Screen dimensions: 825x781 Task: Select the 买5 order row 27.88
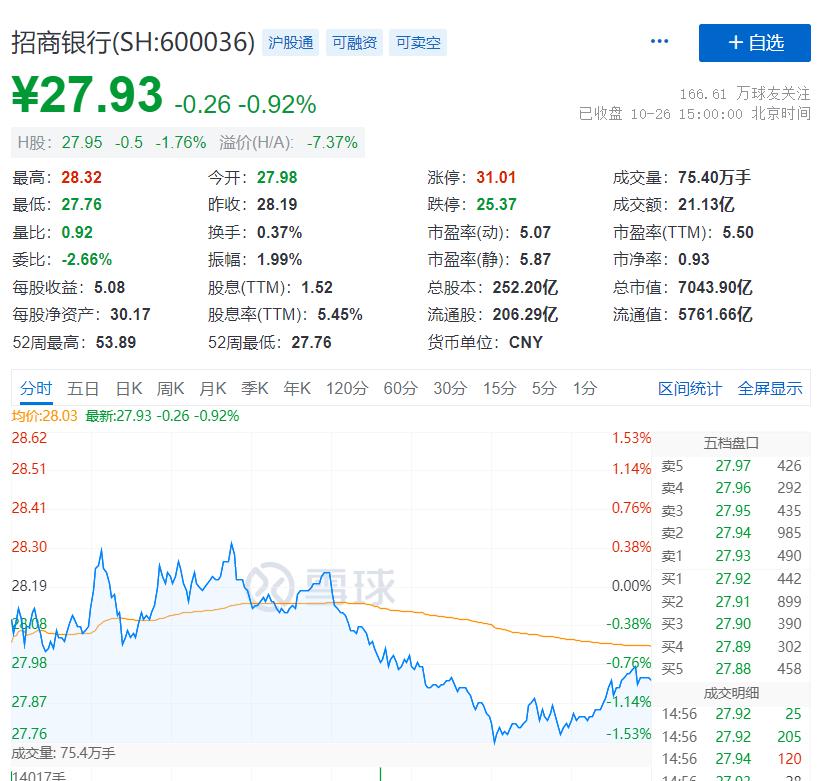tap(731, 669)
